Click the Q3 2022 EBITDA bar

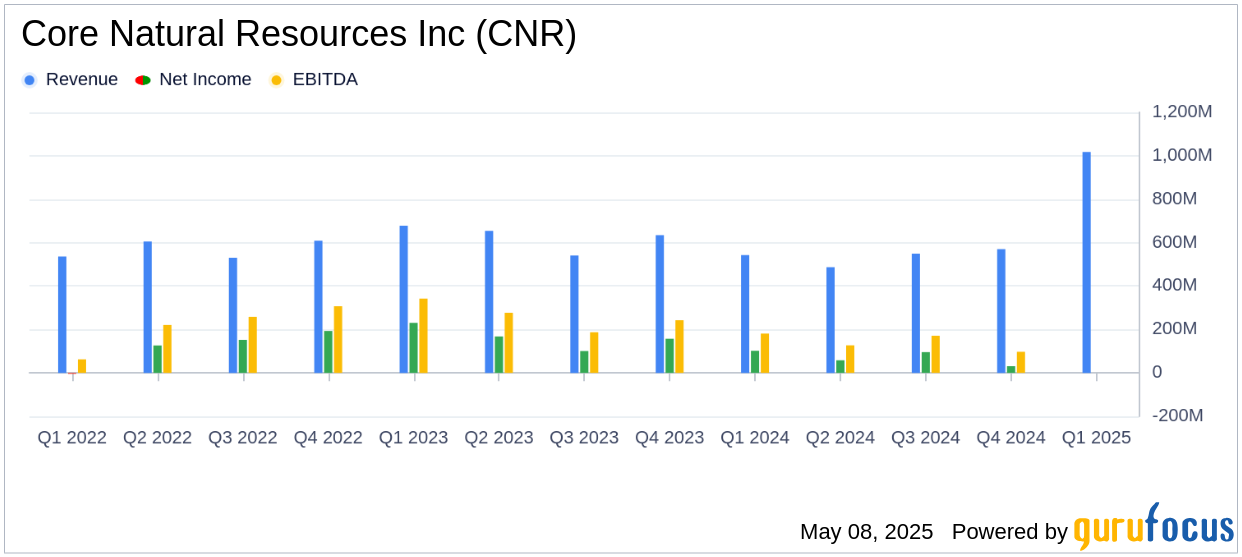(253, 345)
